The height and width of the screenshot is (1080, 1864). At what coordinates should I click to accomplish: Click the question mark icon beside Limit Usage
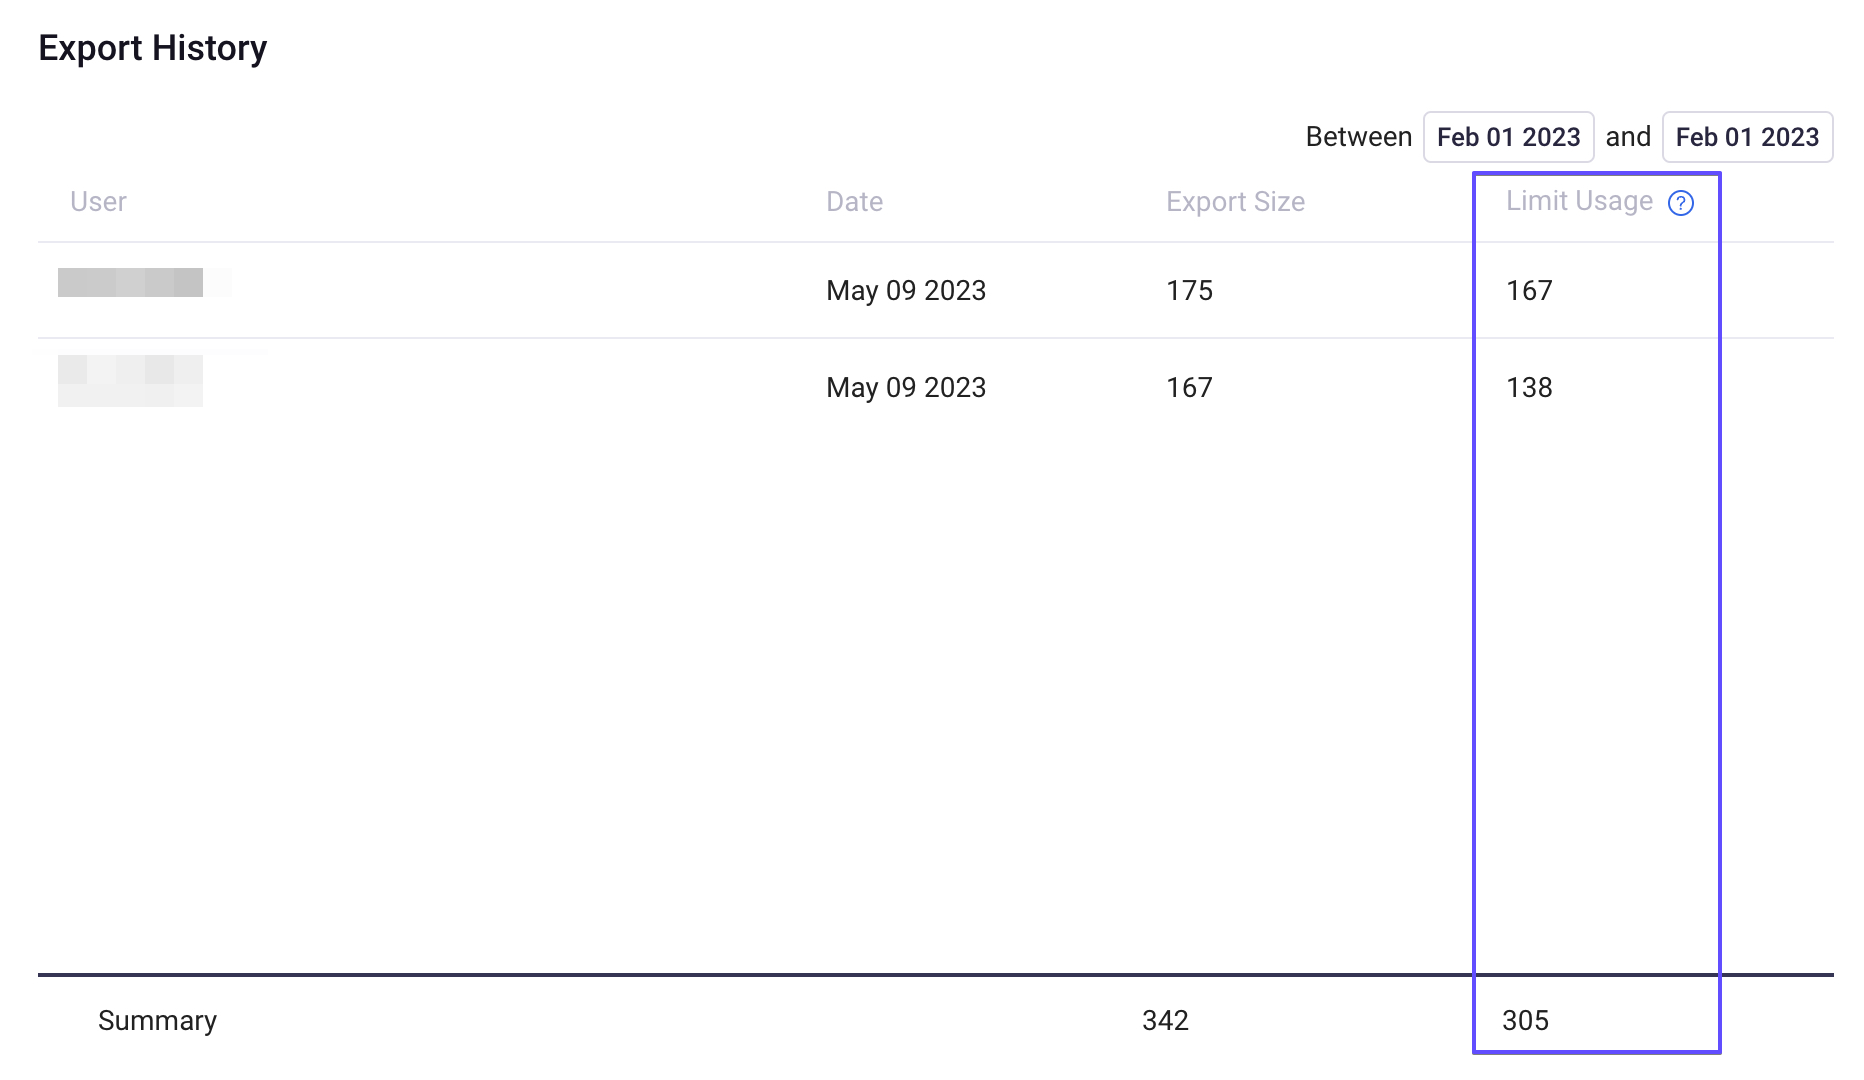click(1682, 203)
